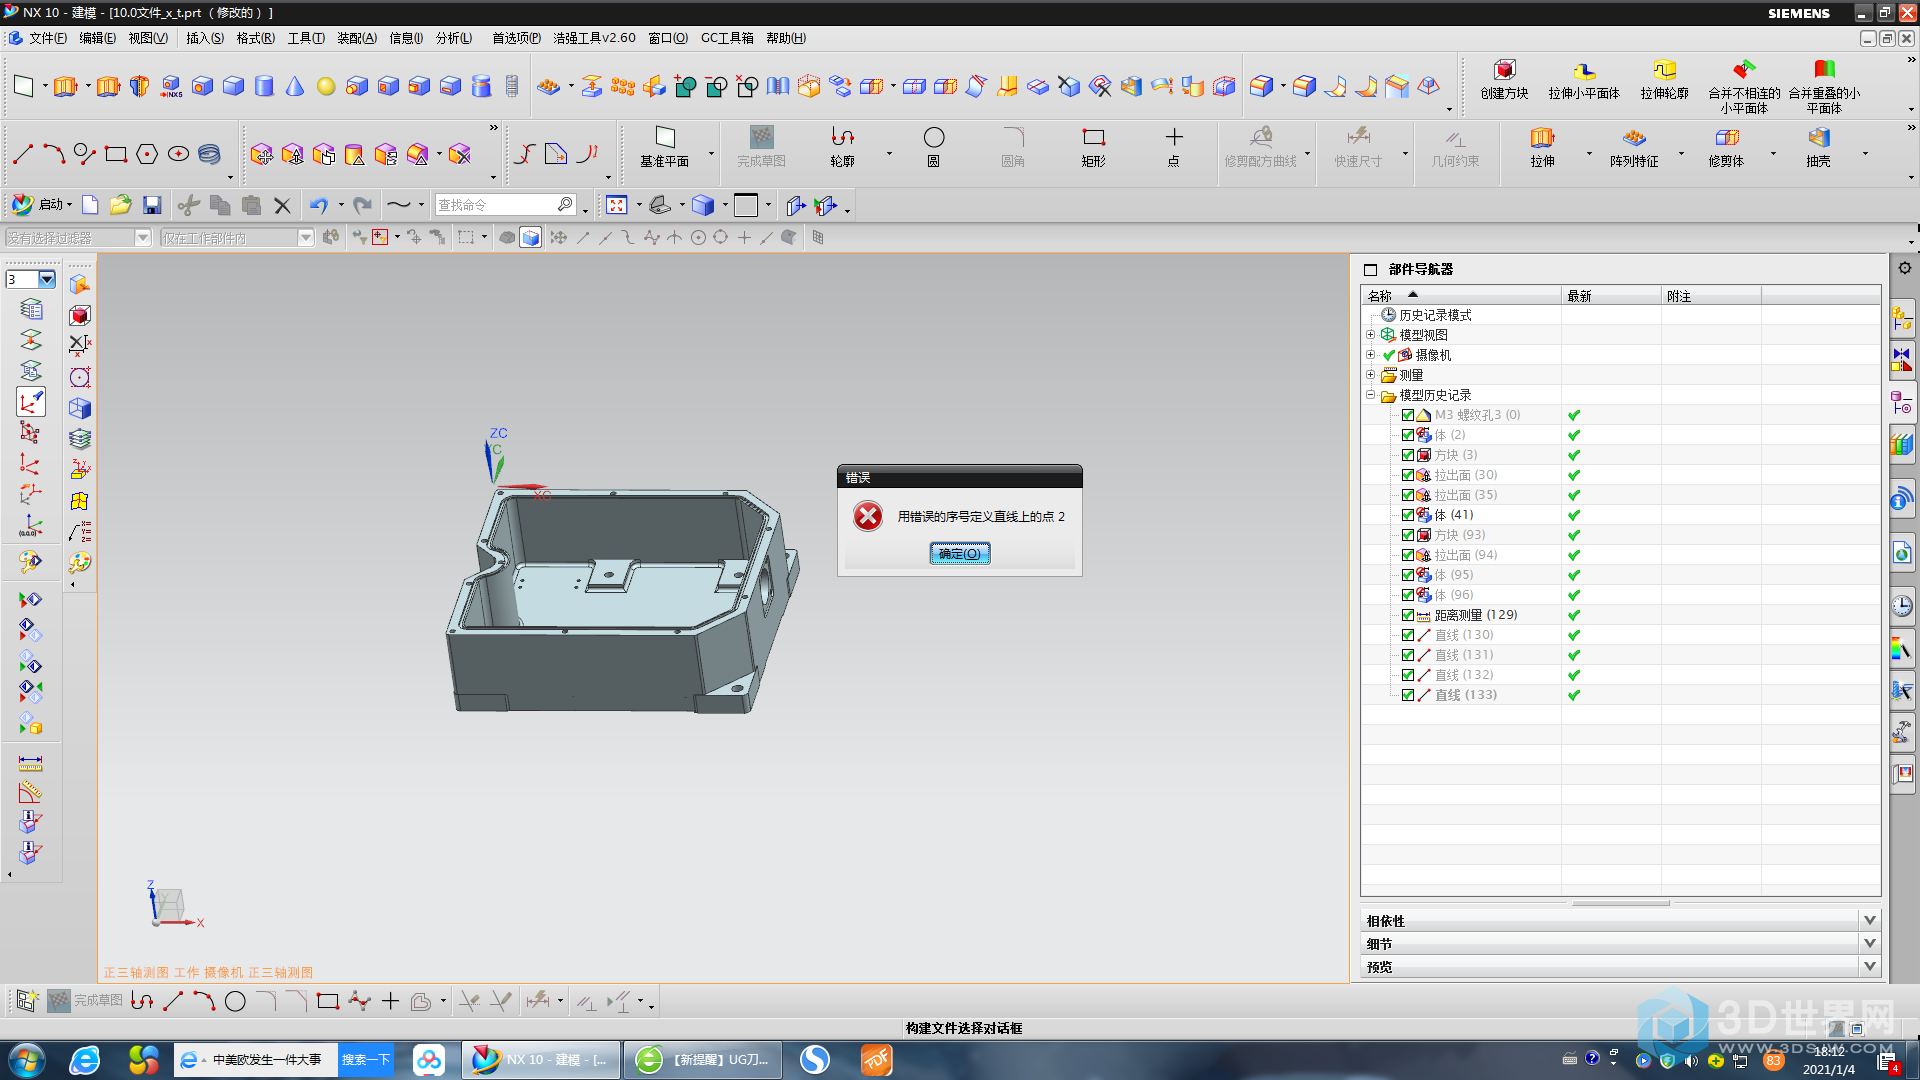The image size is (1920, 1080).
Task: Click the 启动 start button
Action: point(42,205)
